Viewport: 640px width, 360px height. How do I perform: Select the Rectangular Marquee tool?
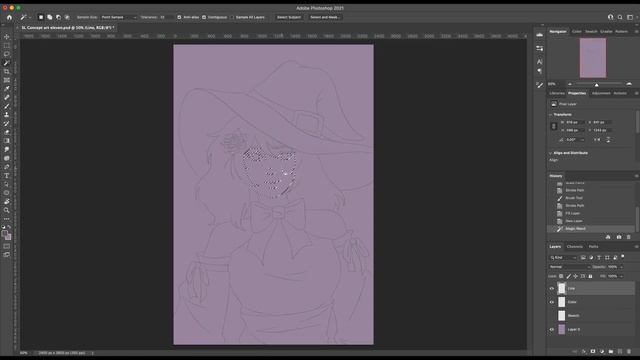pyautogui.click(x=7, y=45)
